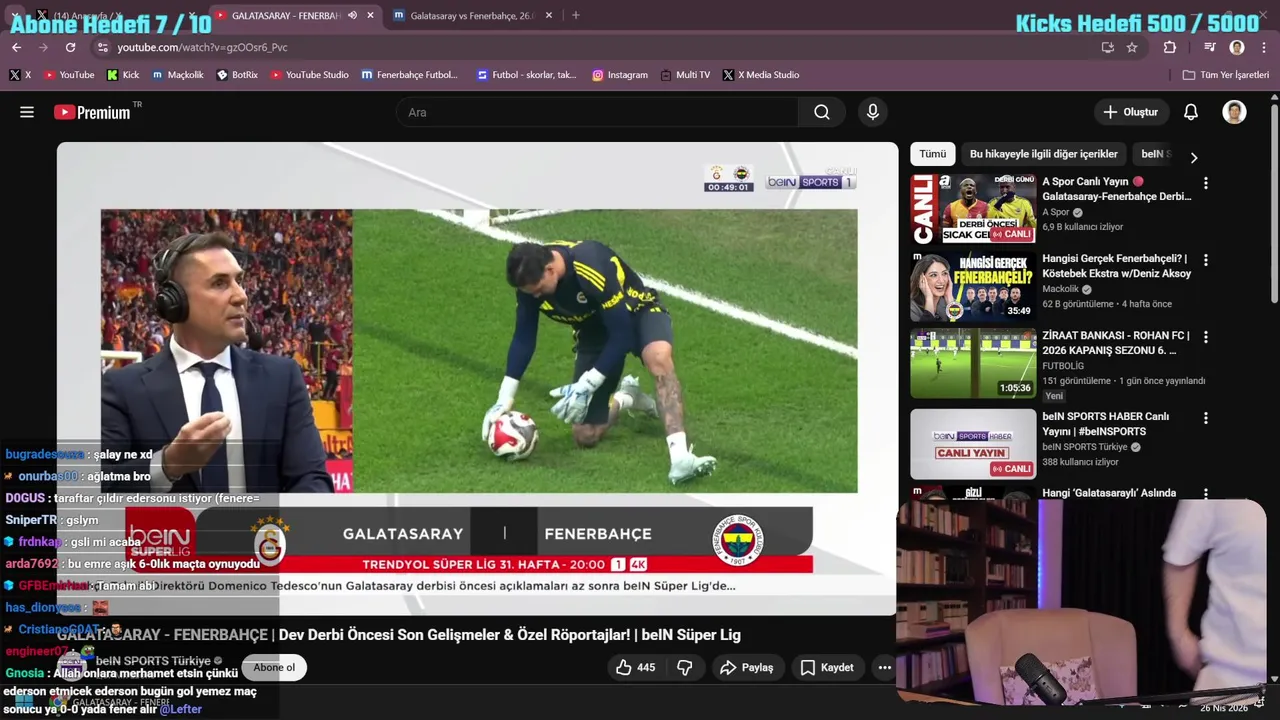
Task: Open the Instagram bookmark
Action: [x=620, y=75]
